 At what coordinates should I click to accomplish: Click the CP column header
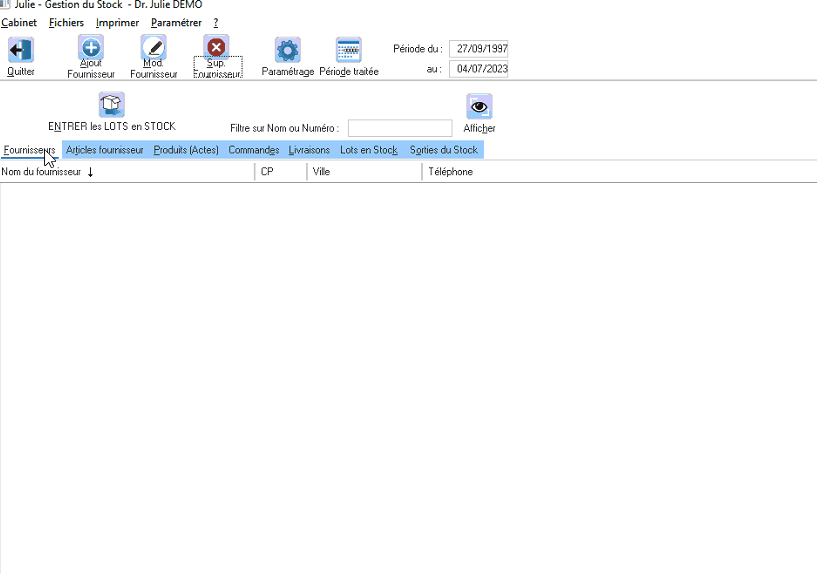281,171
